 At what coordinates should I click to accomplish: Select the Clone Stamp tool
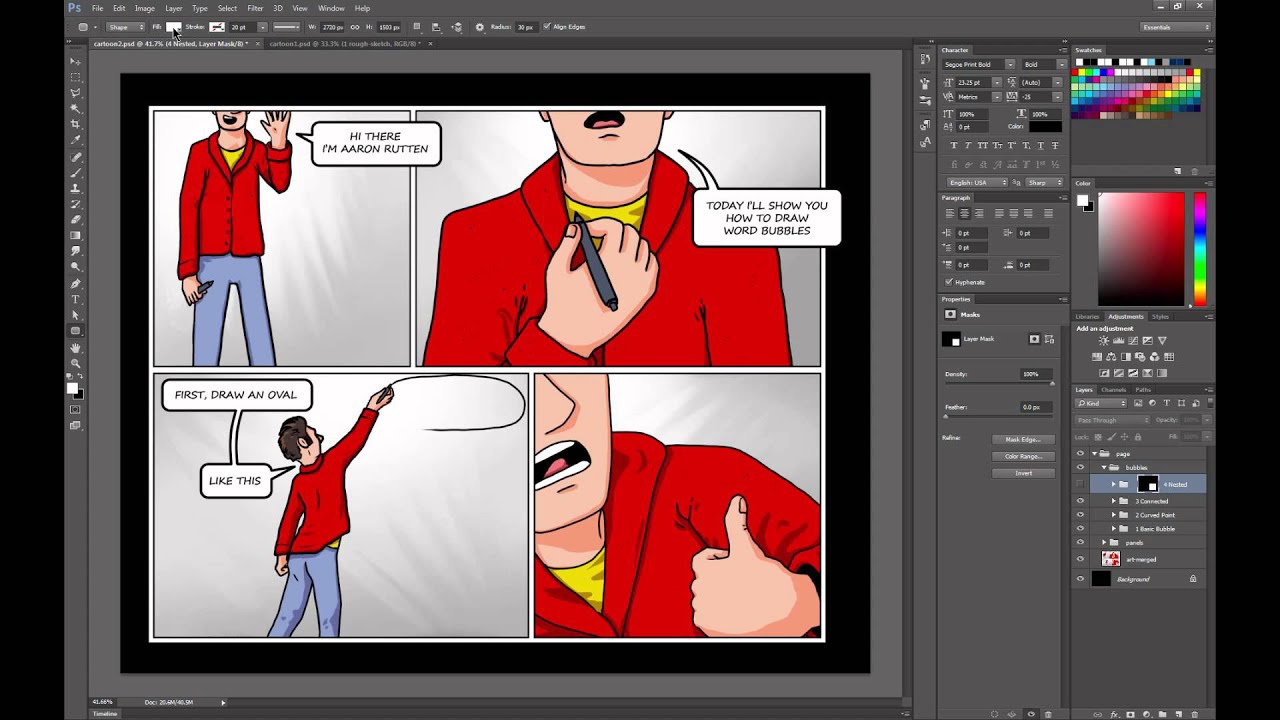pos(75,188)
